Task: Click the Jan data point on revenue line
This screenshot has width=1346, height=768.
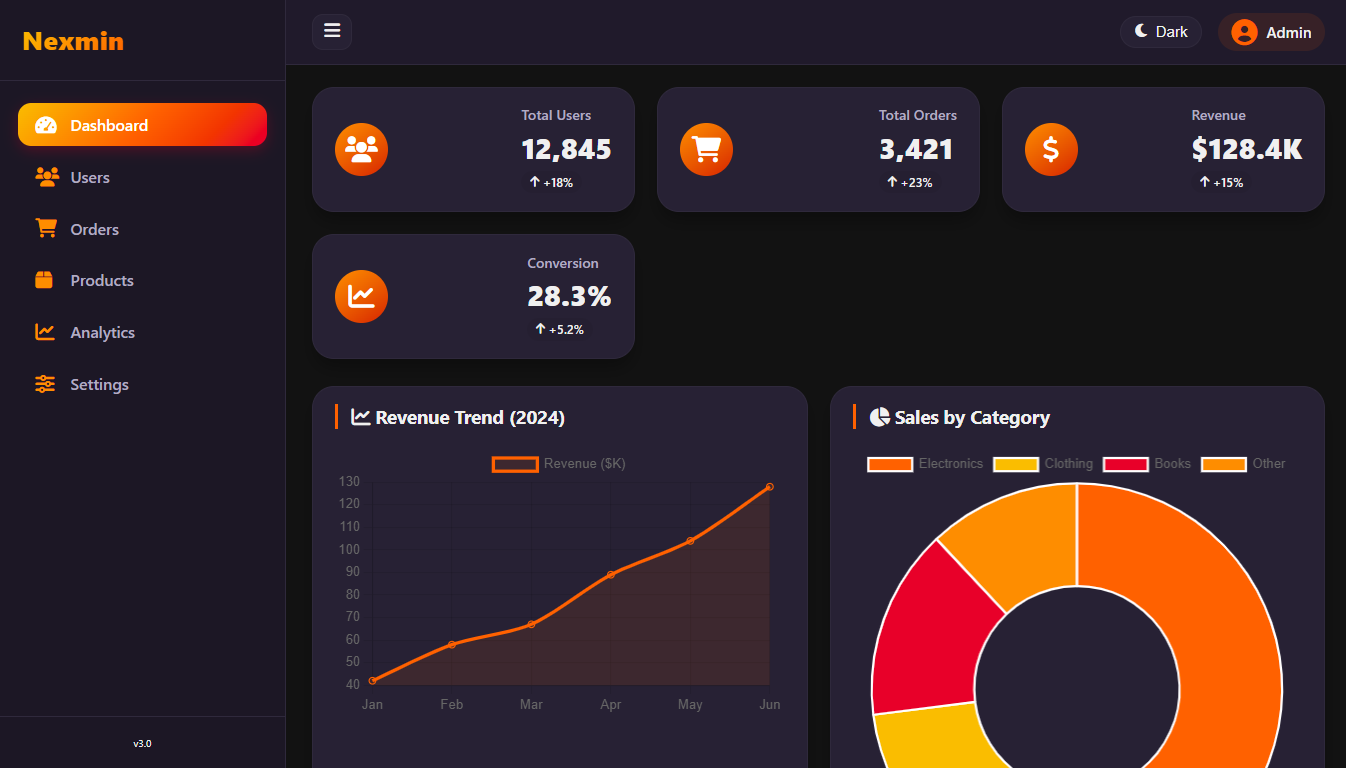Action: click(372, 681)
